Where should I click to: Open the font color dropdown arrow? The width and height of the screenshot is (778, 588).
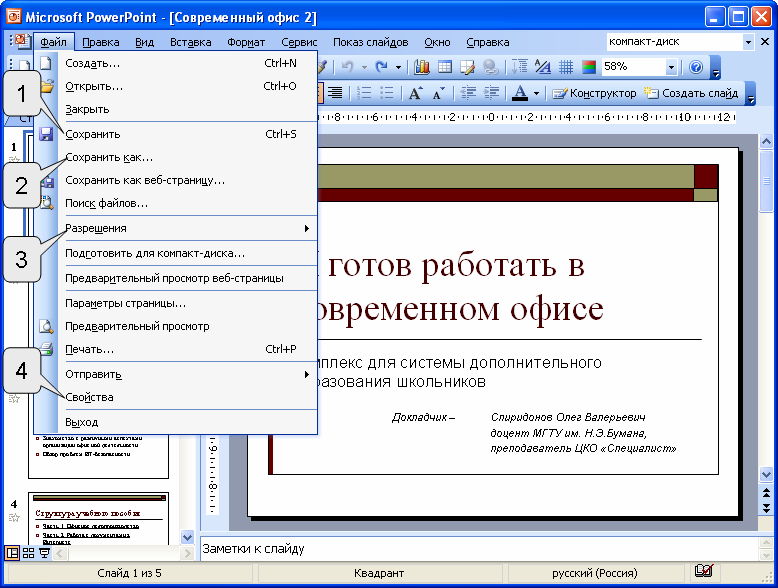[x=536, y=93]
